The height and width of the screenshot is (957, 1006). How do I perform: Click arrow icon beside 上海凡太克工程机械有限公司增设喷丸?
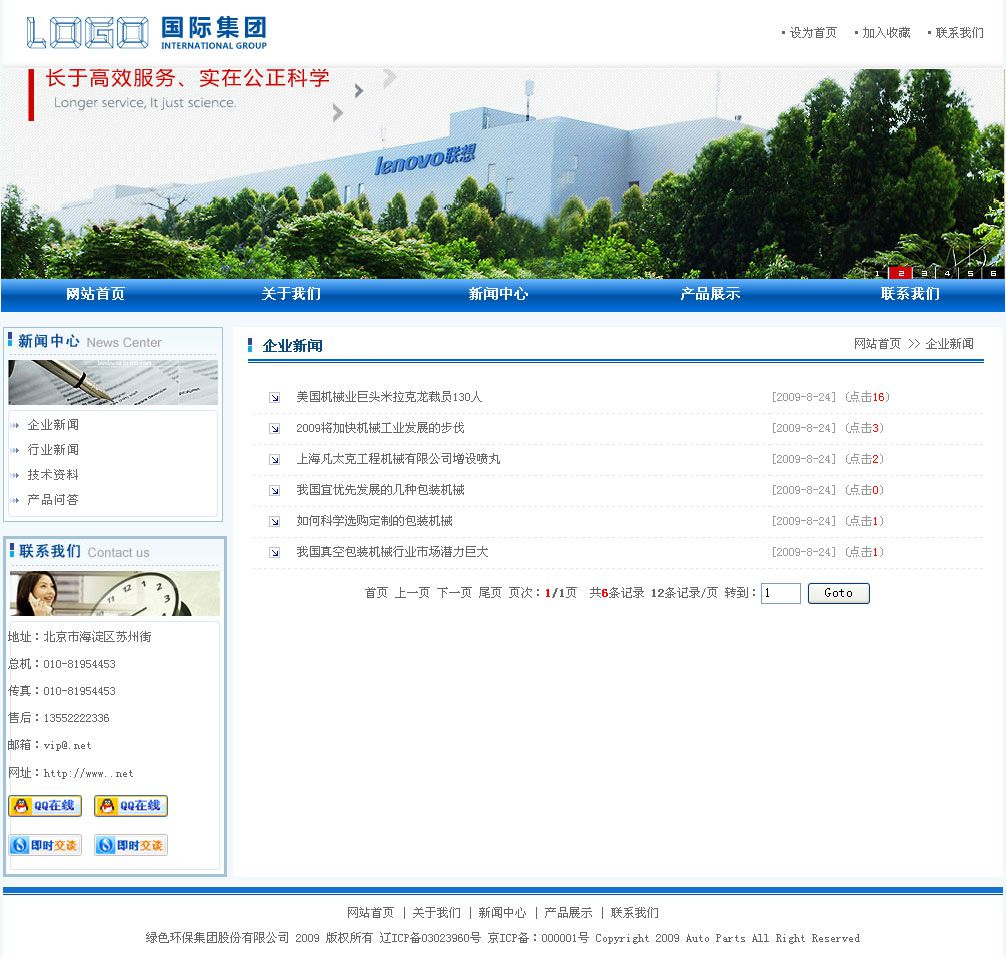pos(275,459)
